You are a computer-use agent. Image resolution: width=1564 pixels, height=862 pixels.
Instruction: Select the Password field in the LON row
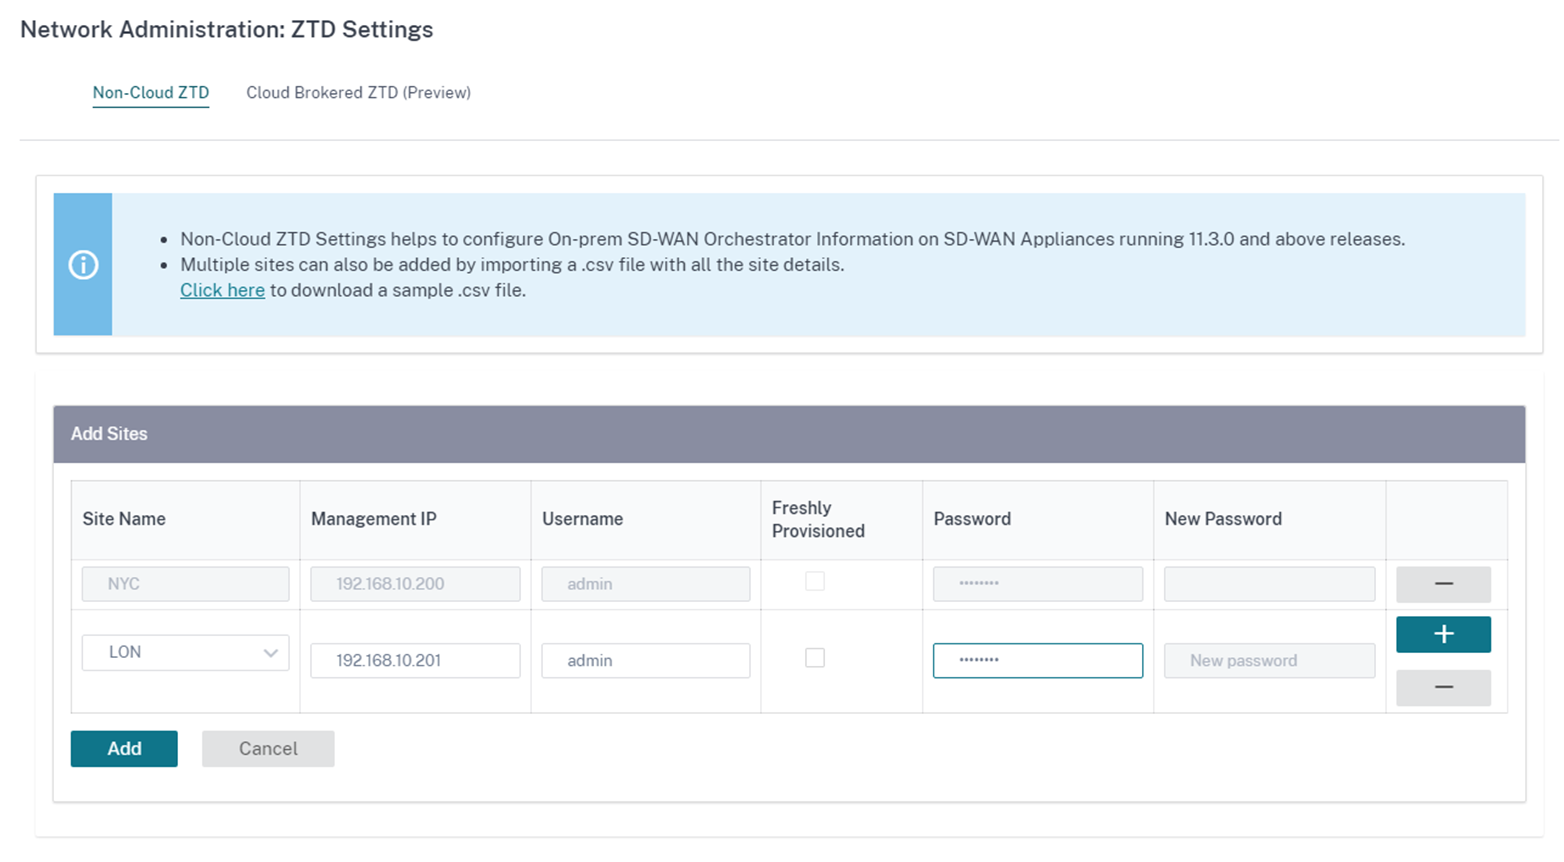1038,661
